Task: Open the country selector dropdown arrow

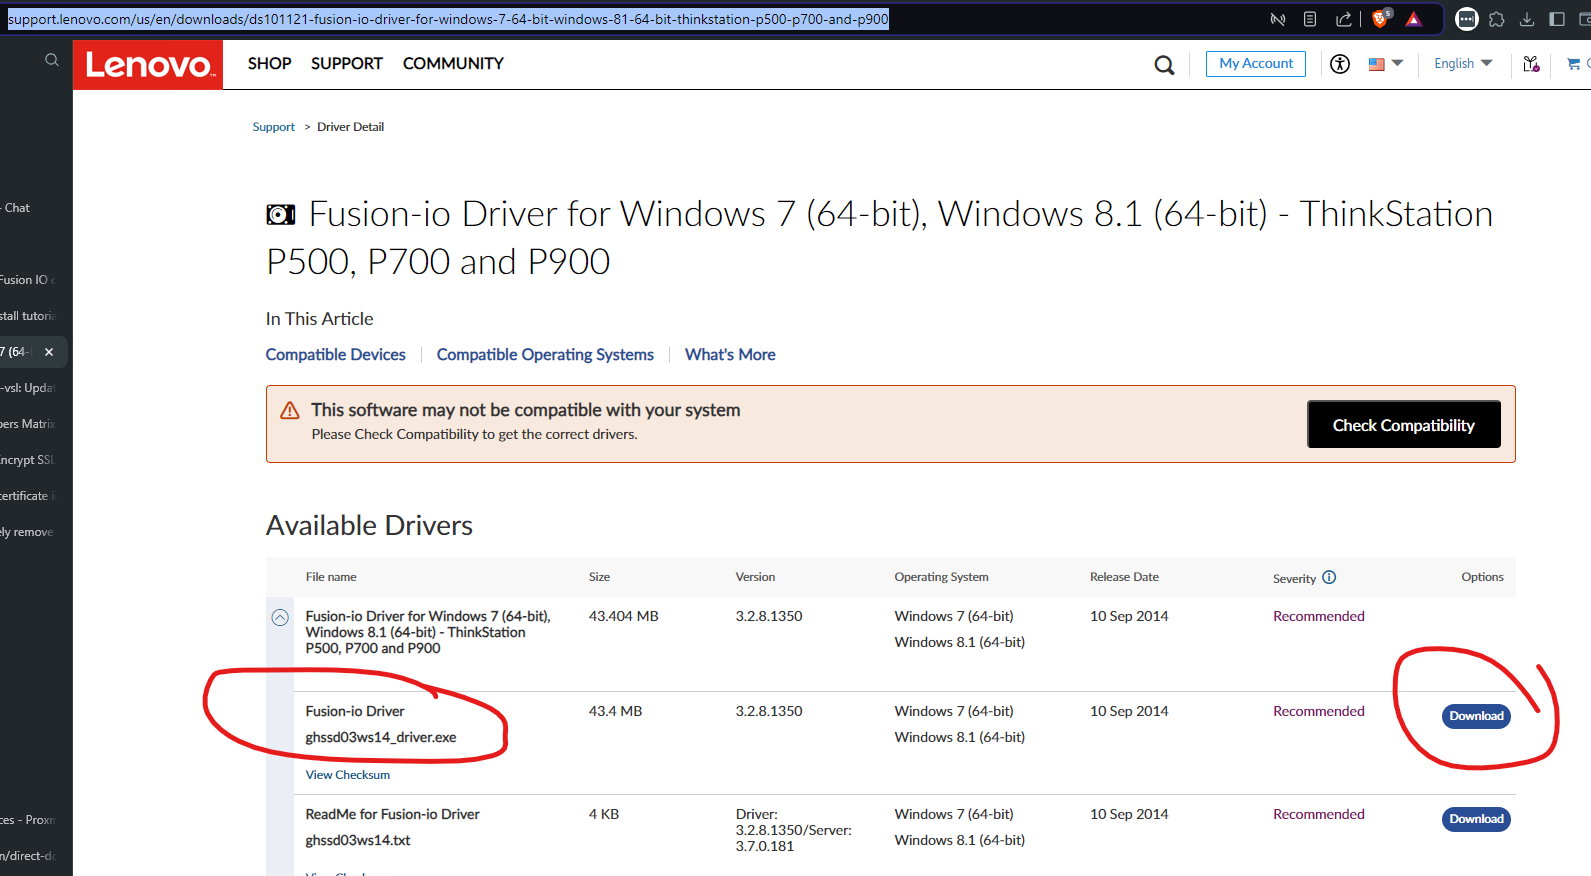Action: pyautogui.click(x=1397, y=63)
